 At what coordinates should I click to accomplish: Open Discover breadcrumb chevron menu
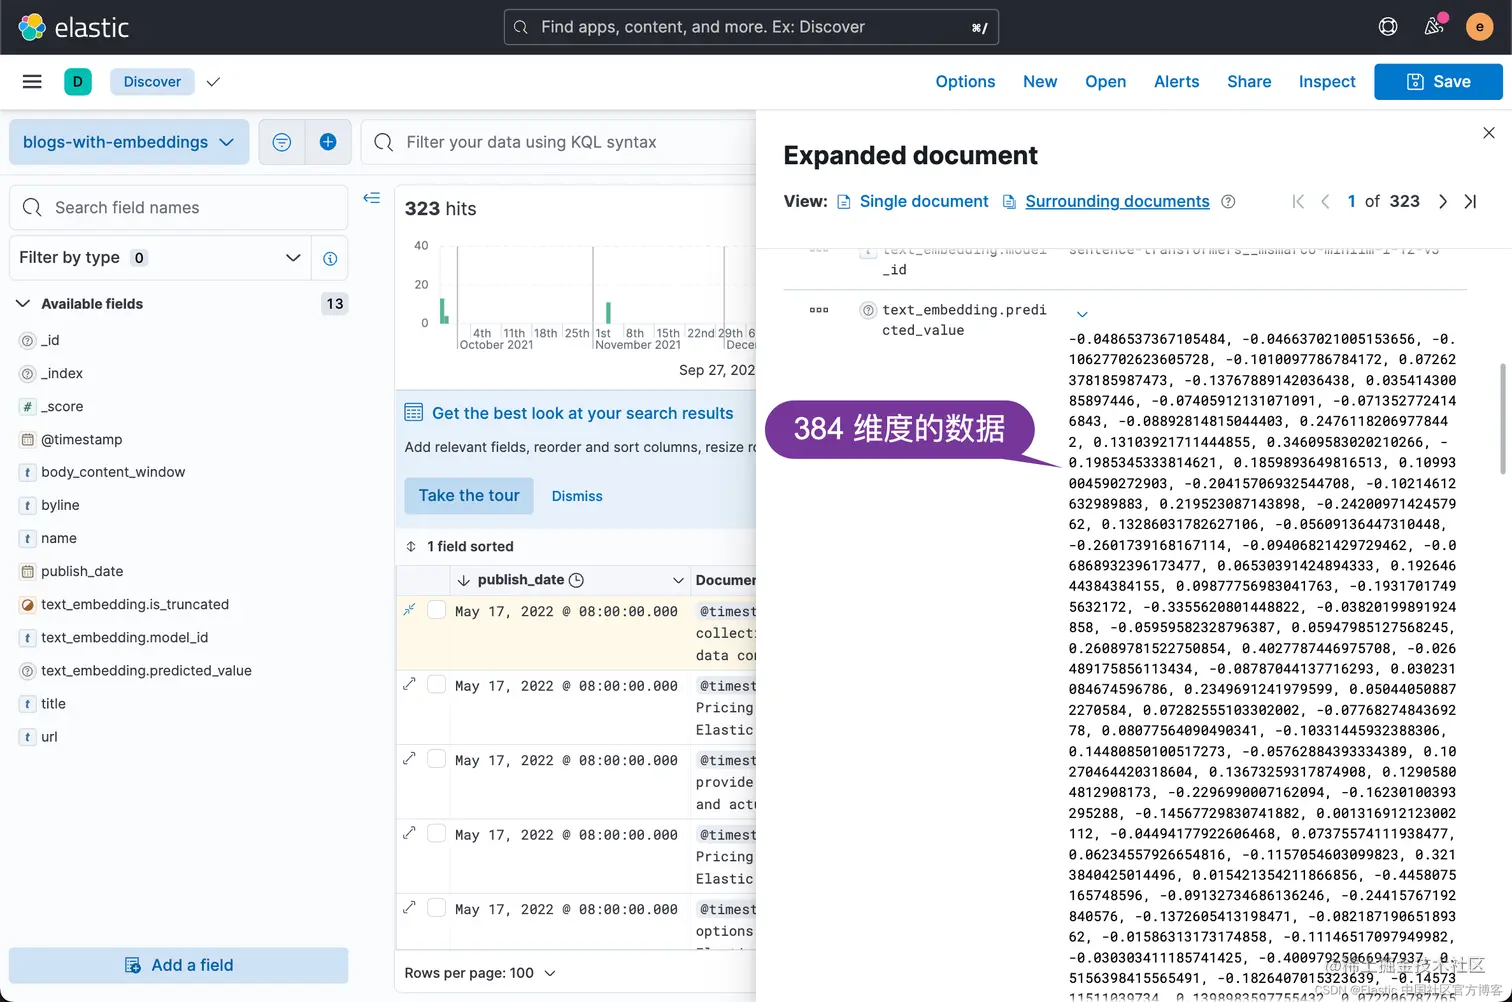coord(213,82)
